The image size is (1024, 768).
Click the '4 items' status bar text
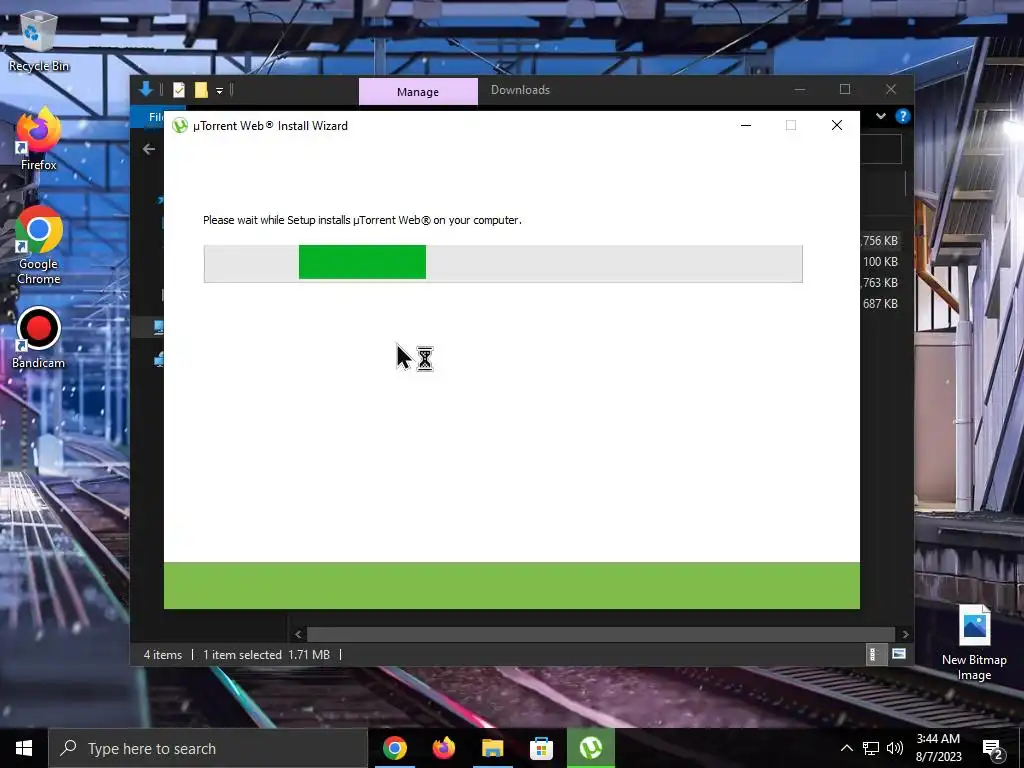pos(163,654)
